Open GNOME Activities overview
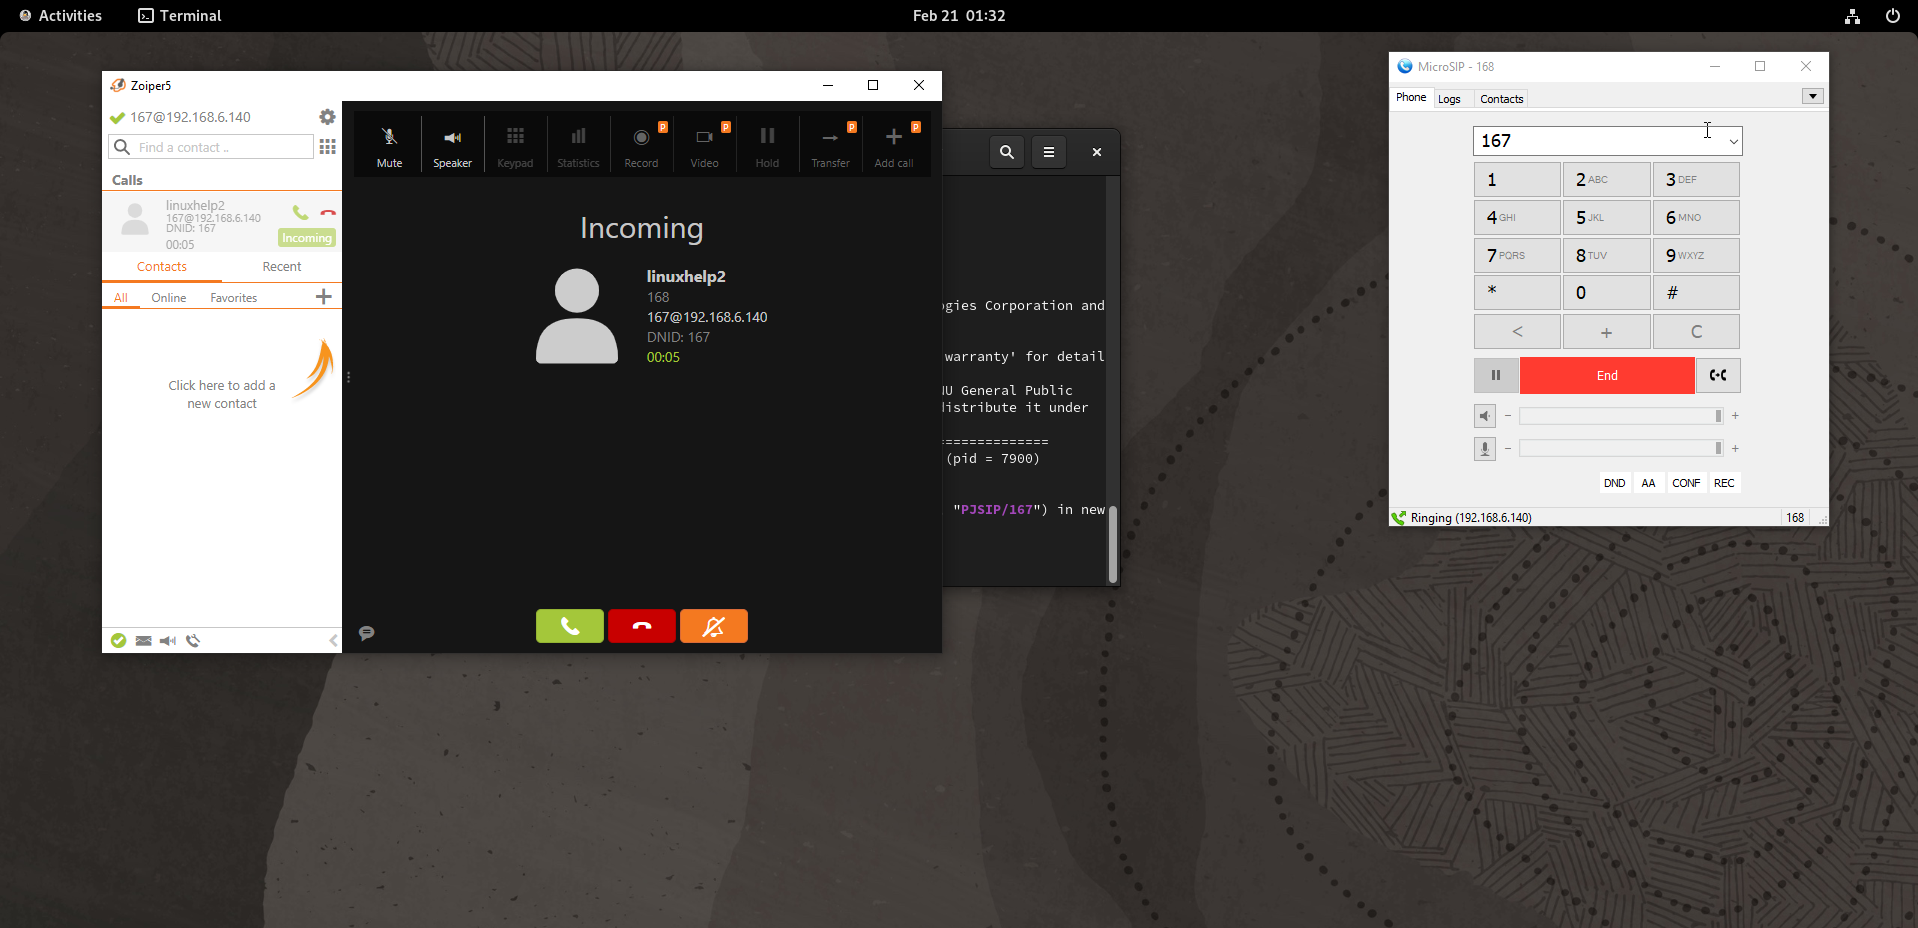Viewport: 1918px width, 928px height. (x=60, y=16)
